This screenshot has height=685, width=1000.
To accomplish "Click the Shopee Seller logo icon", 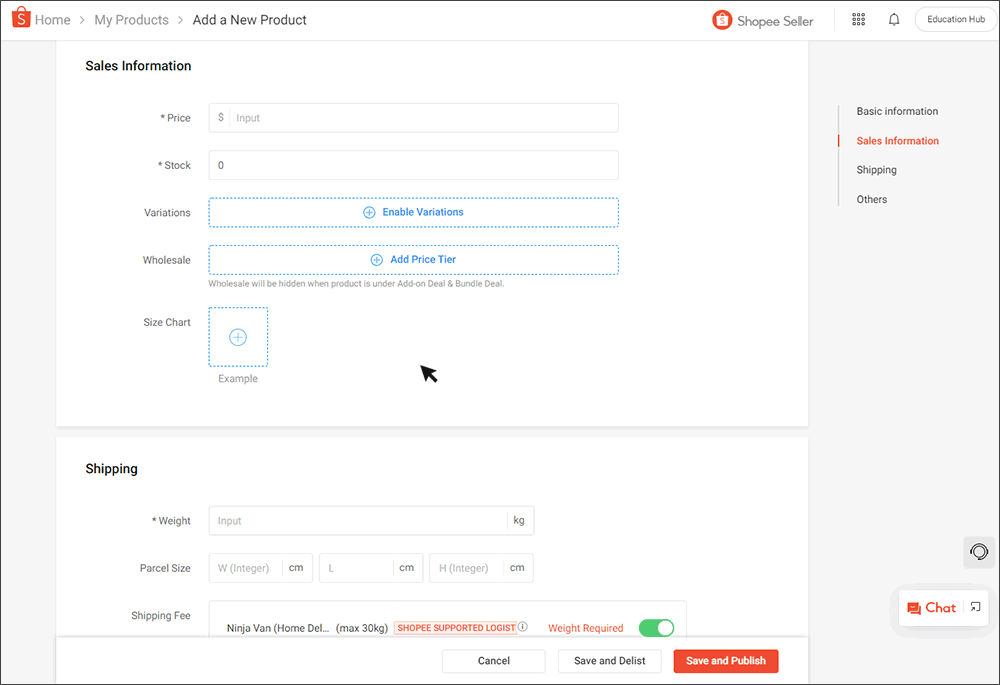I will tap(722, 19).
